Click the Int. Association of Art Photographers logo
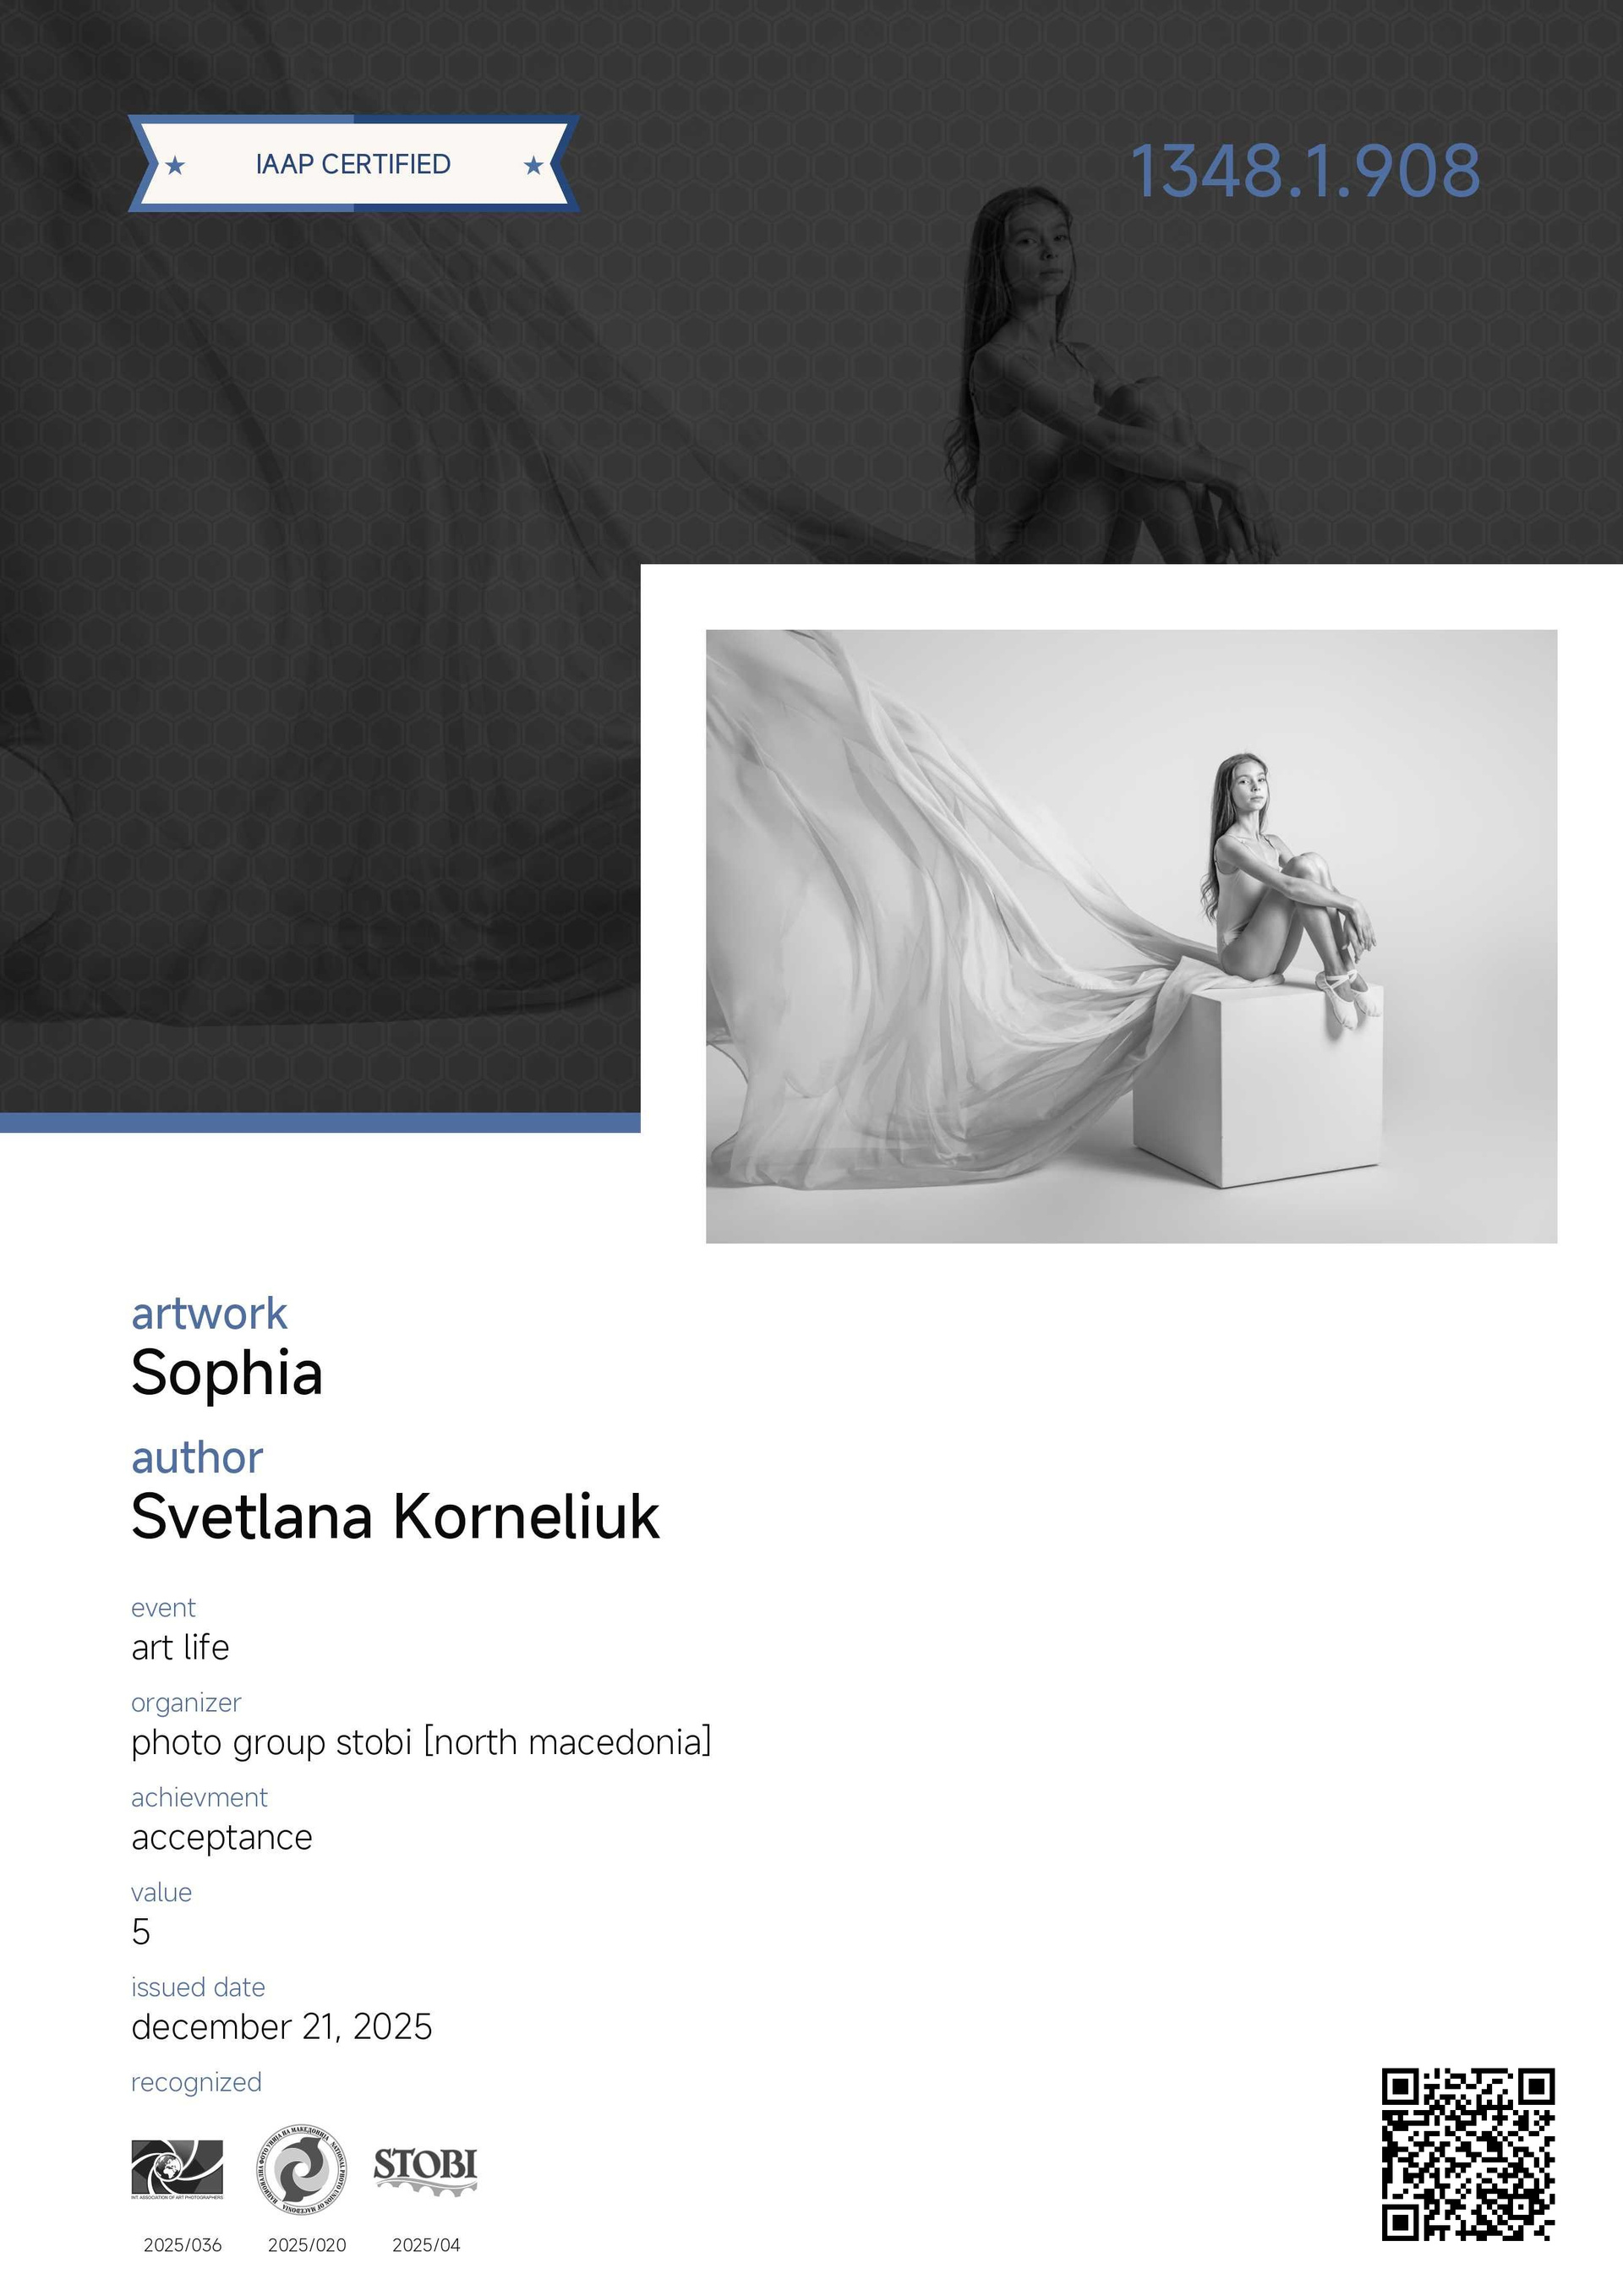This screenshot has width=1623, height=2296. coord(177,2170)
